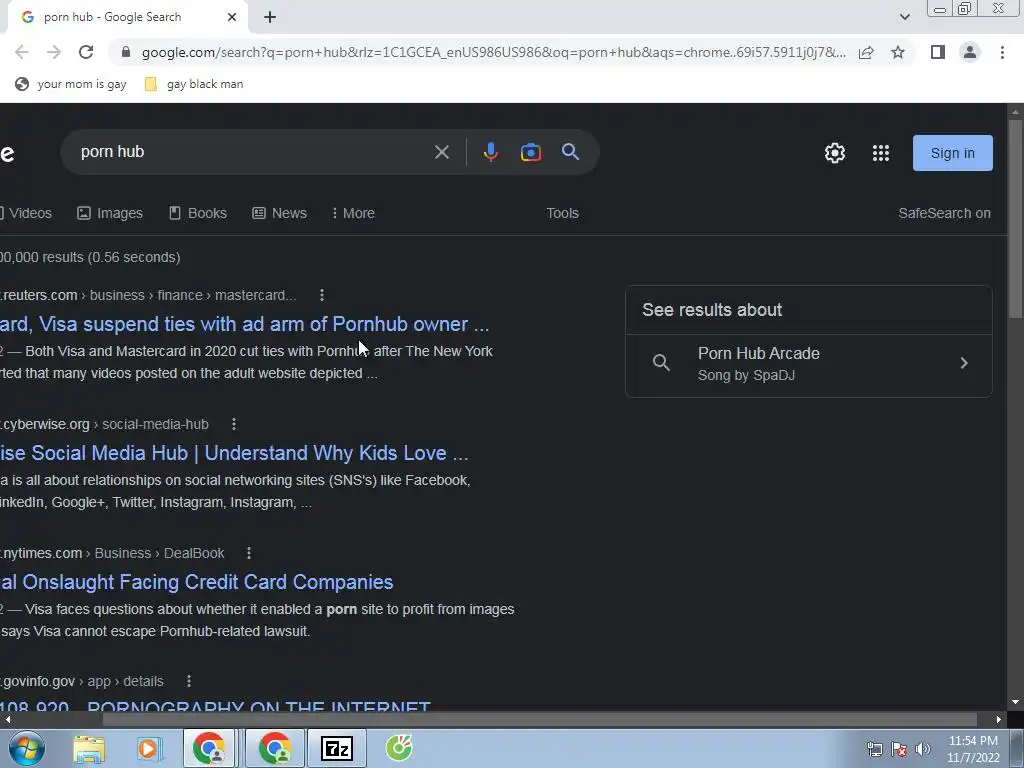Click the Sign in button

coord(953,153)
